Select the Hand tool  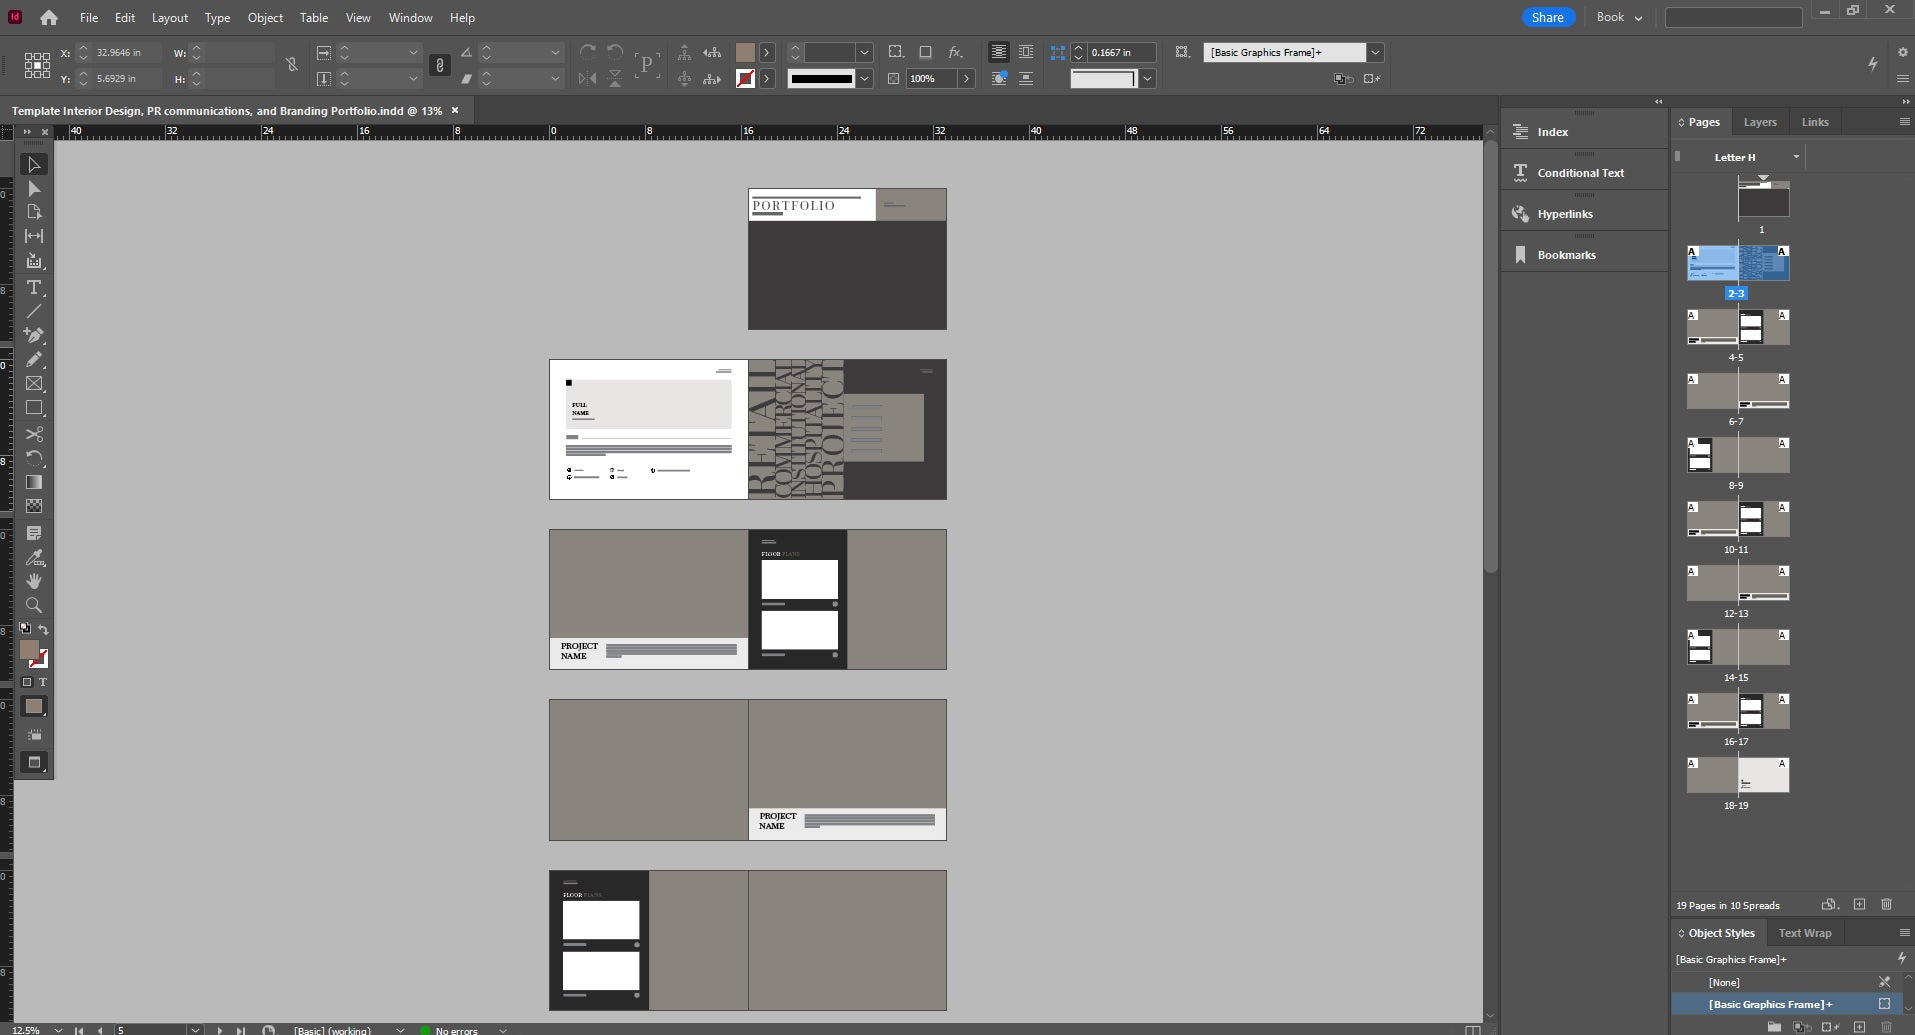(34, 581)
